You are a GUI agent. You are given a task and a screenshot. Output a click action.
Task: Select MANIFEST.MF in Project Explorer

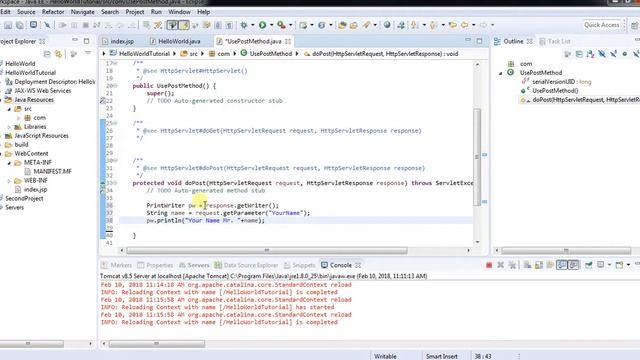(x=52, y=171)
